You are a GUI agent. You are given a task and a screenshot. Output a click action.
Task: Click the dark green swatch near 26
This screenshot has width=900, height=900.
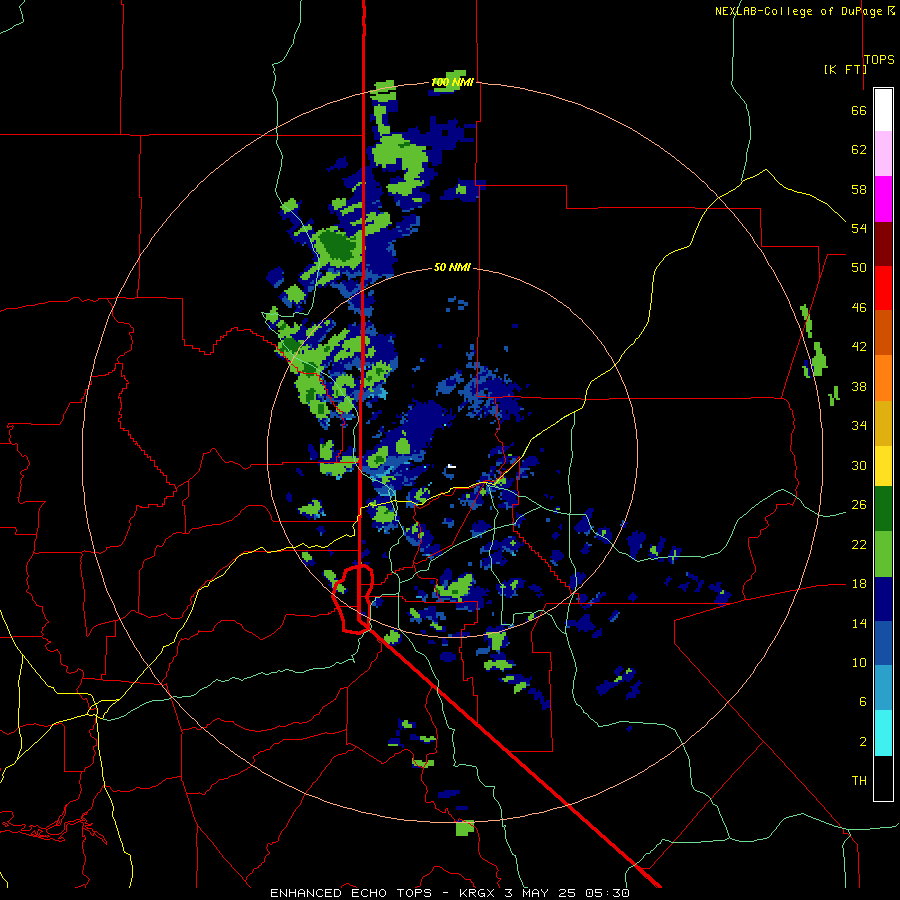click(883, 509)
